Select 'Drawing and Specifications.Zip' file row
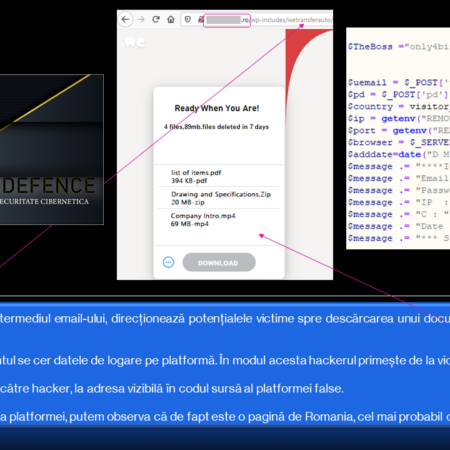Viewport: 450px width, 450px height. 219,198
